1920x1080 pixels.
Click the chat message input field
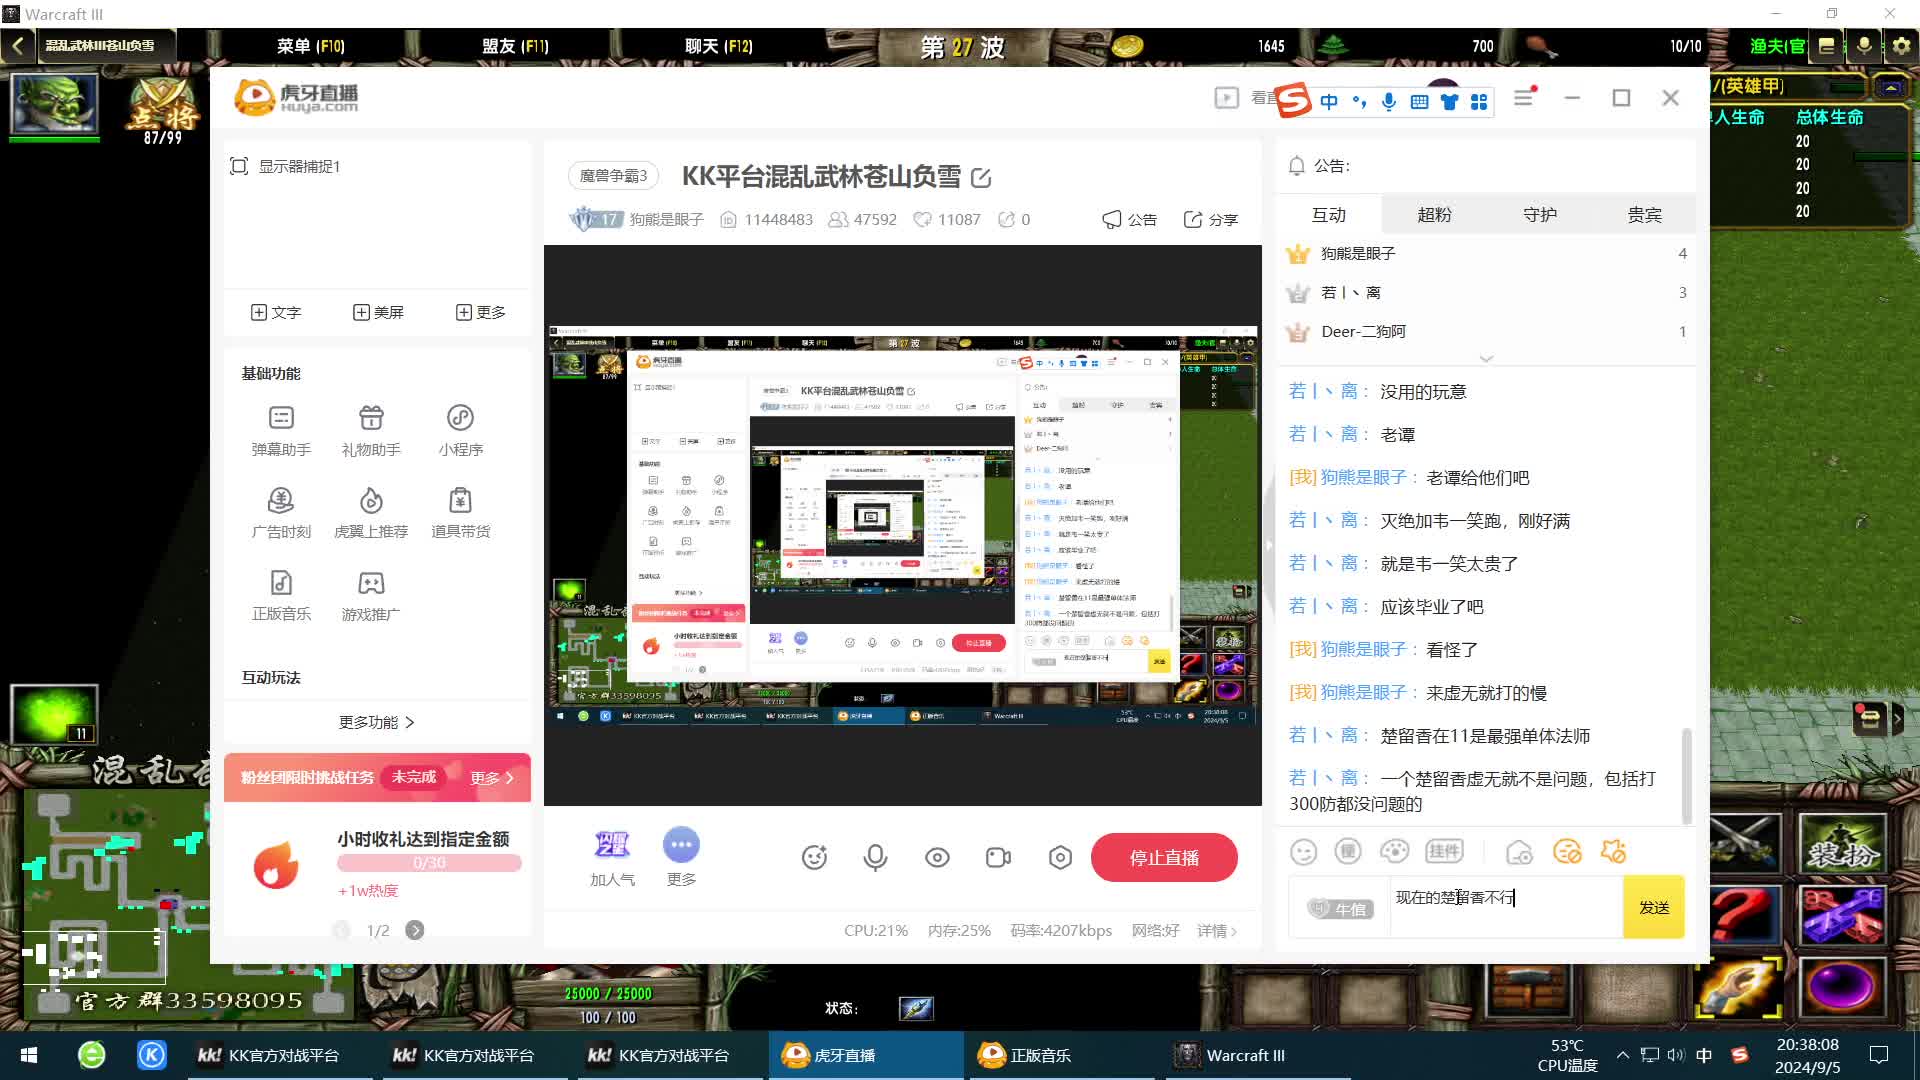click(1505, 907)
